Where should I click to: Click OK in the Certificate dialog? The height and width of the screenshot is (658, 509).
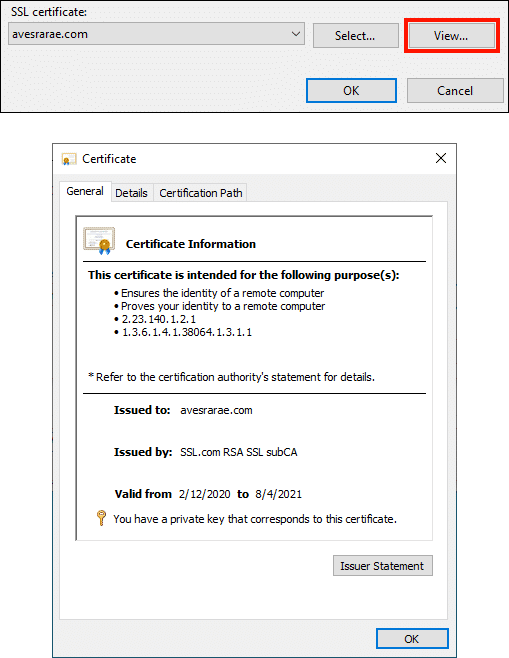tap(412, 639)
